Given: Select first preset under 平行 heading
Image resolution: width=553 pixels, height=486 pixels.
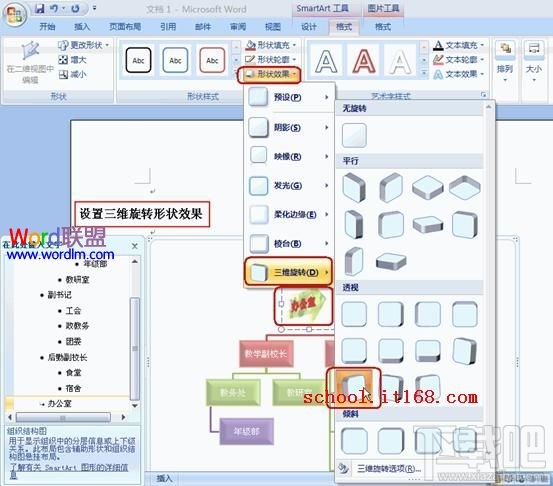Looking at the screenshot, I should tap(354, 188).
